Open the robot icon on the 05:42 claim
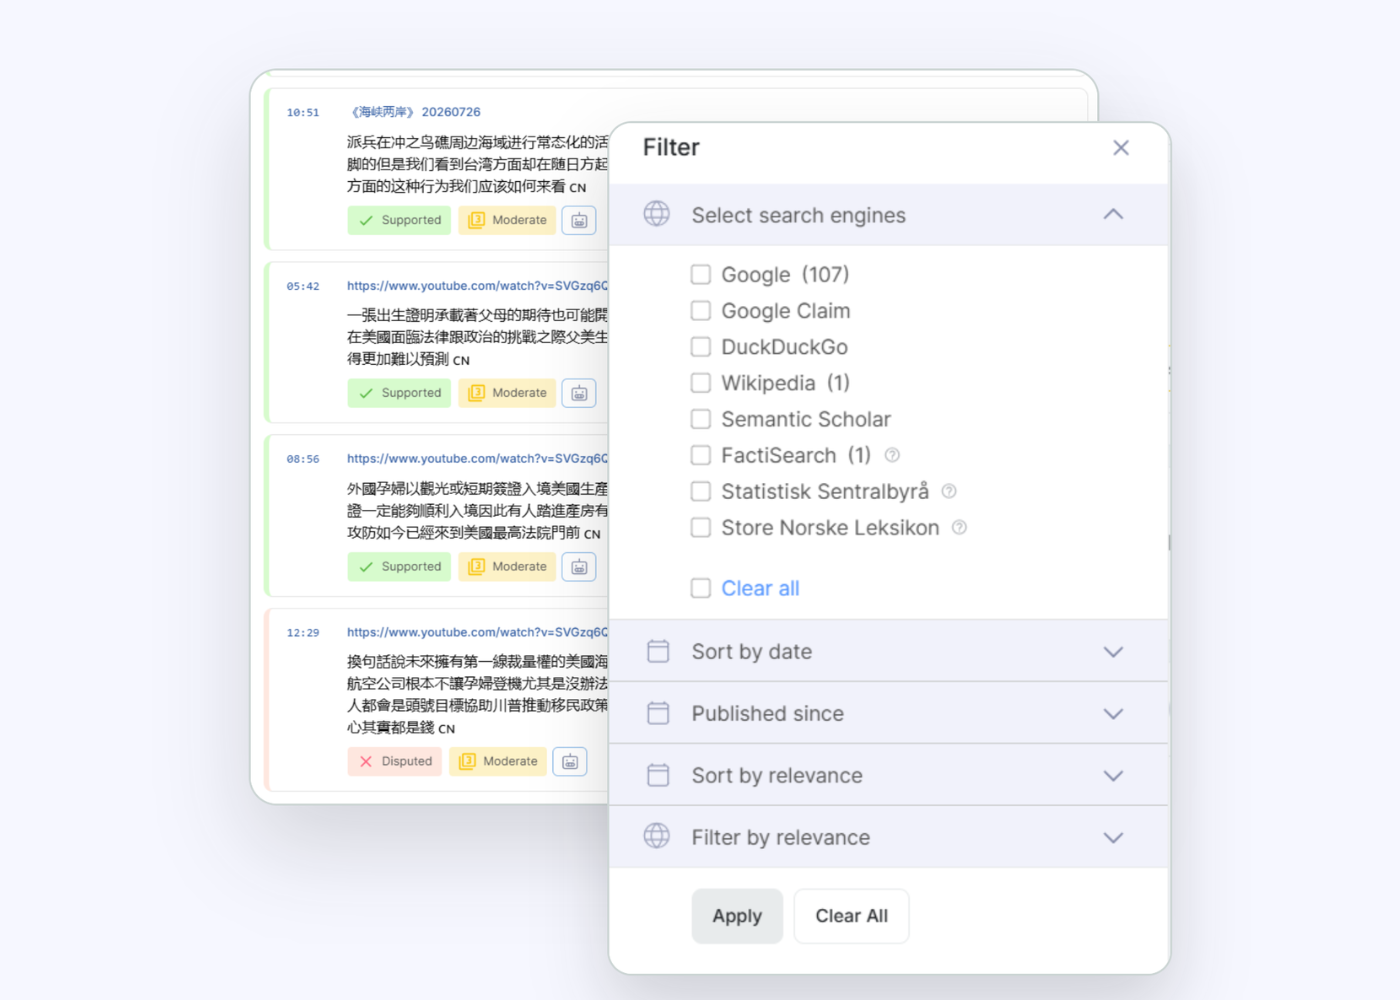The height and width of the screenshot is (1000, 1400). tap(579, 393)
